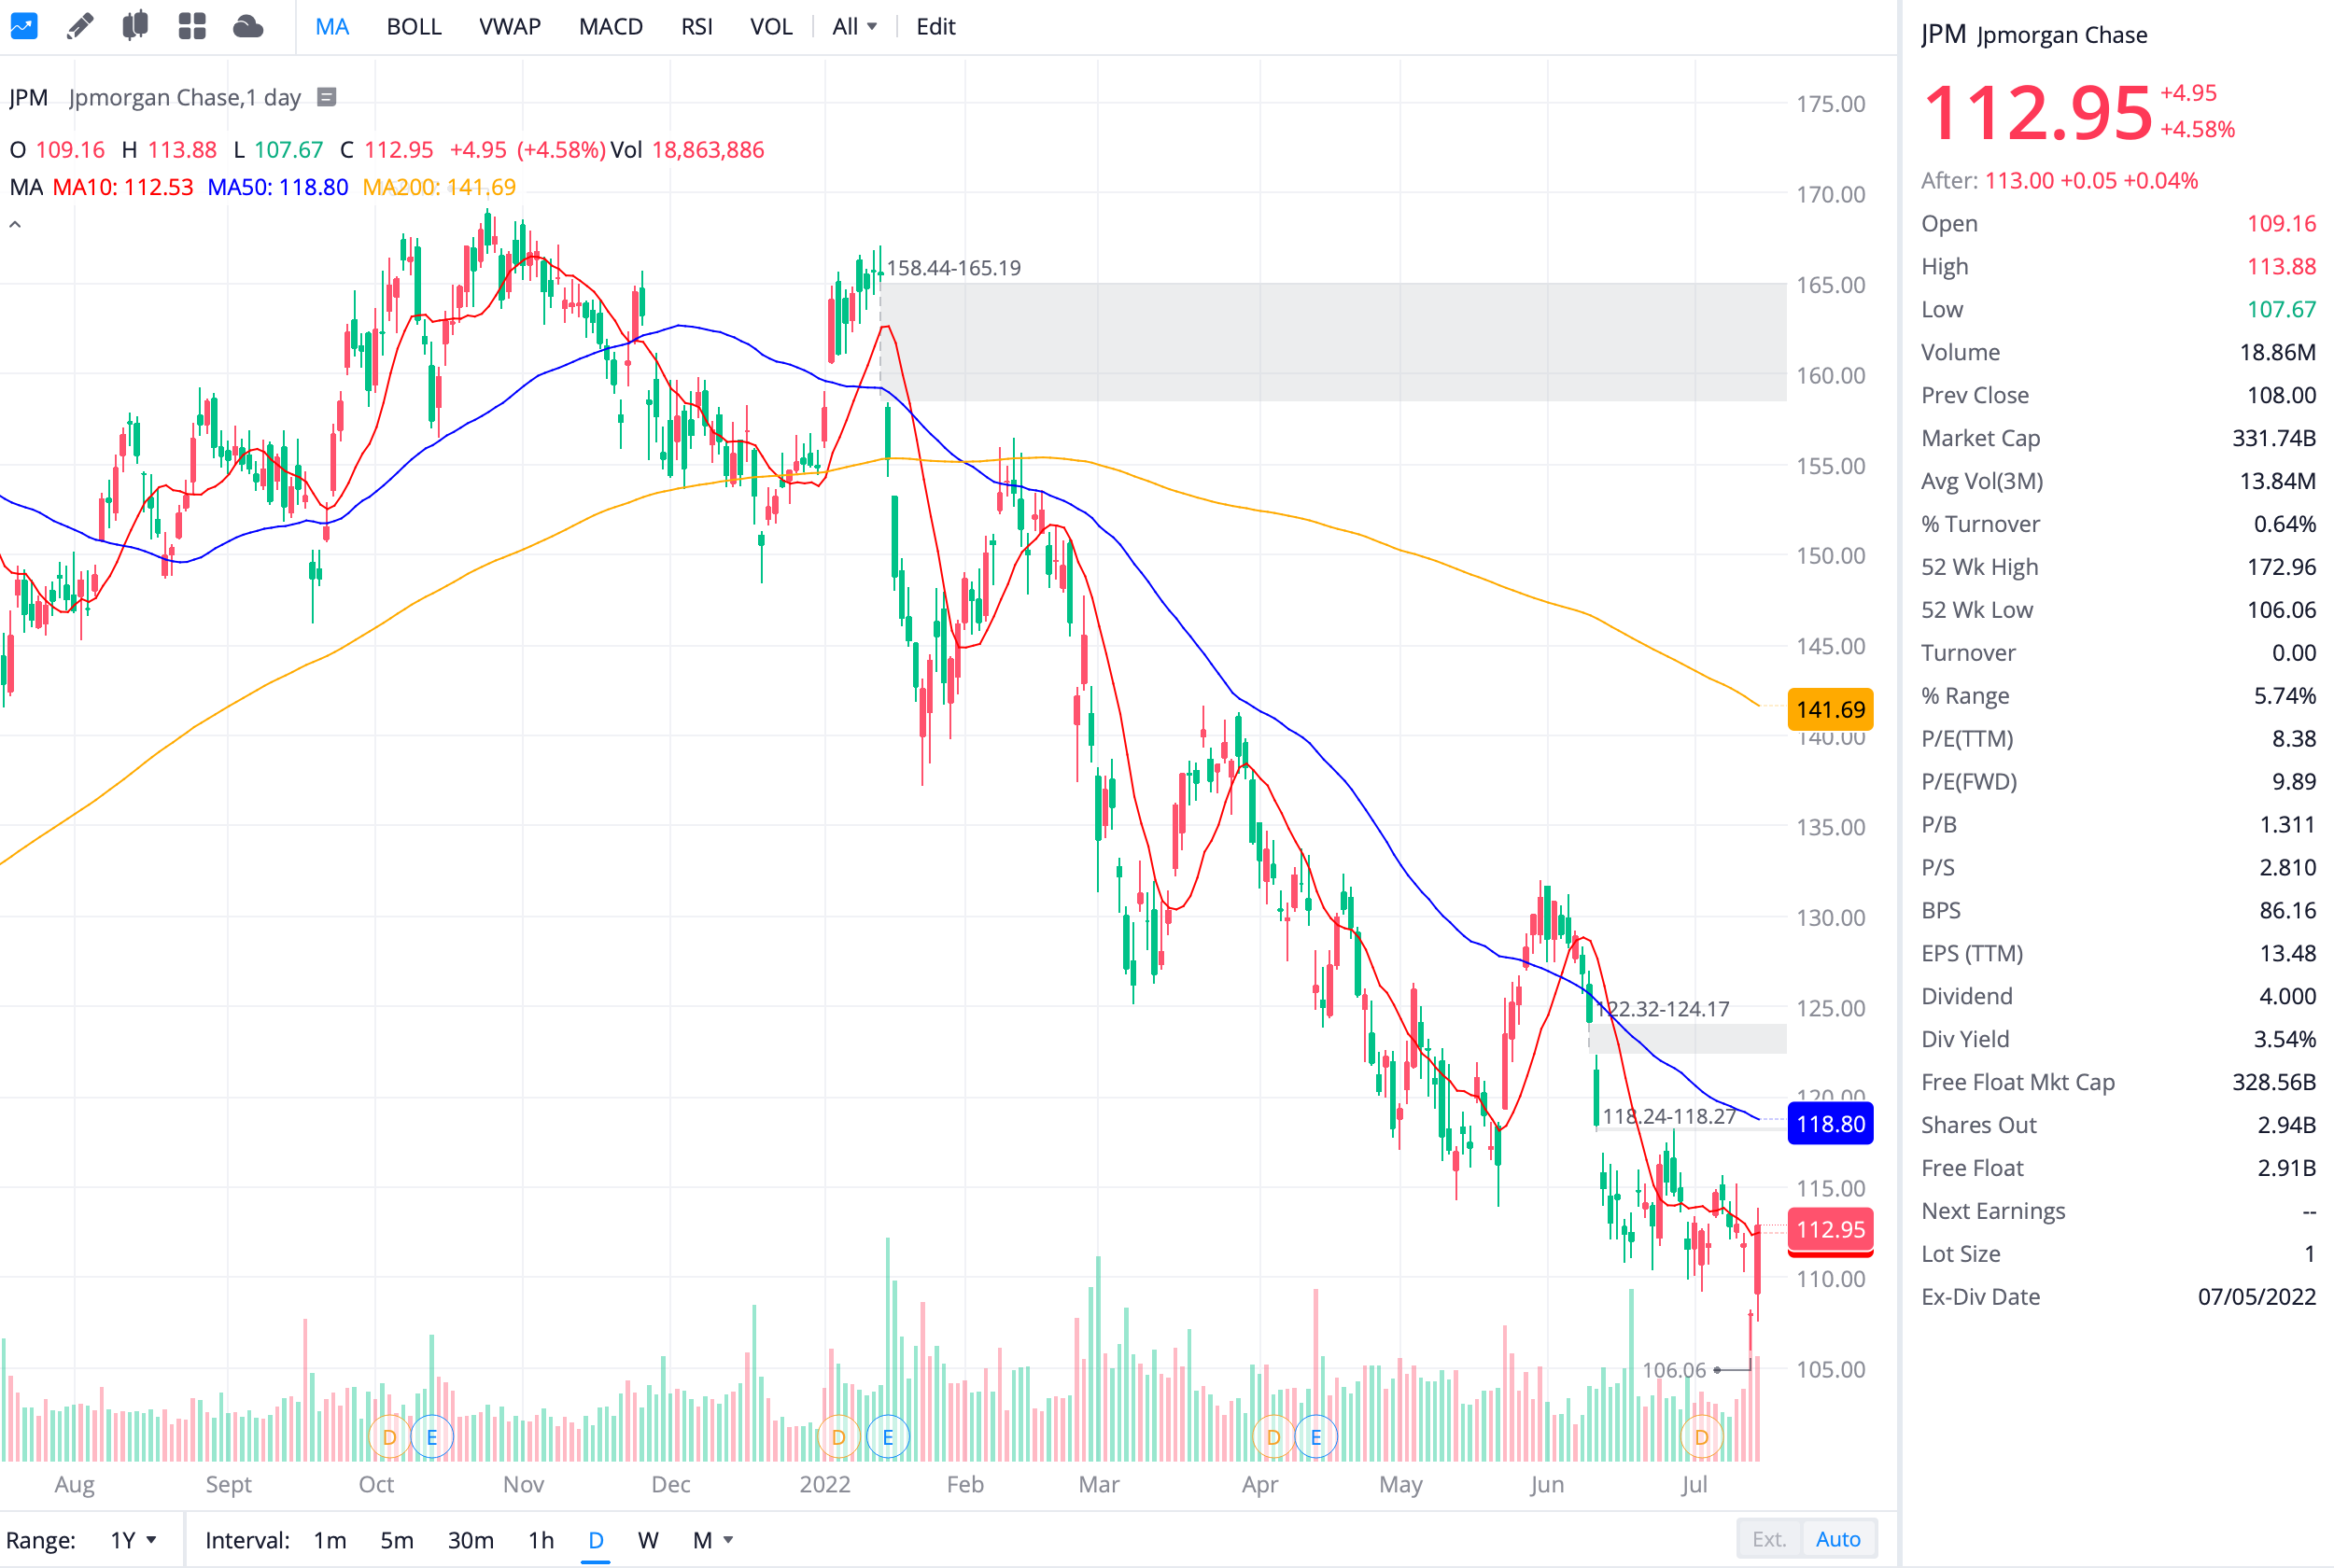This screenshot has height=1568, width=2334.
Task: Toggle the BOLL indicator on the chart
Action: pos(413,26)
